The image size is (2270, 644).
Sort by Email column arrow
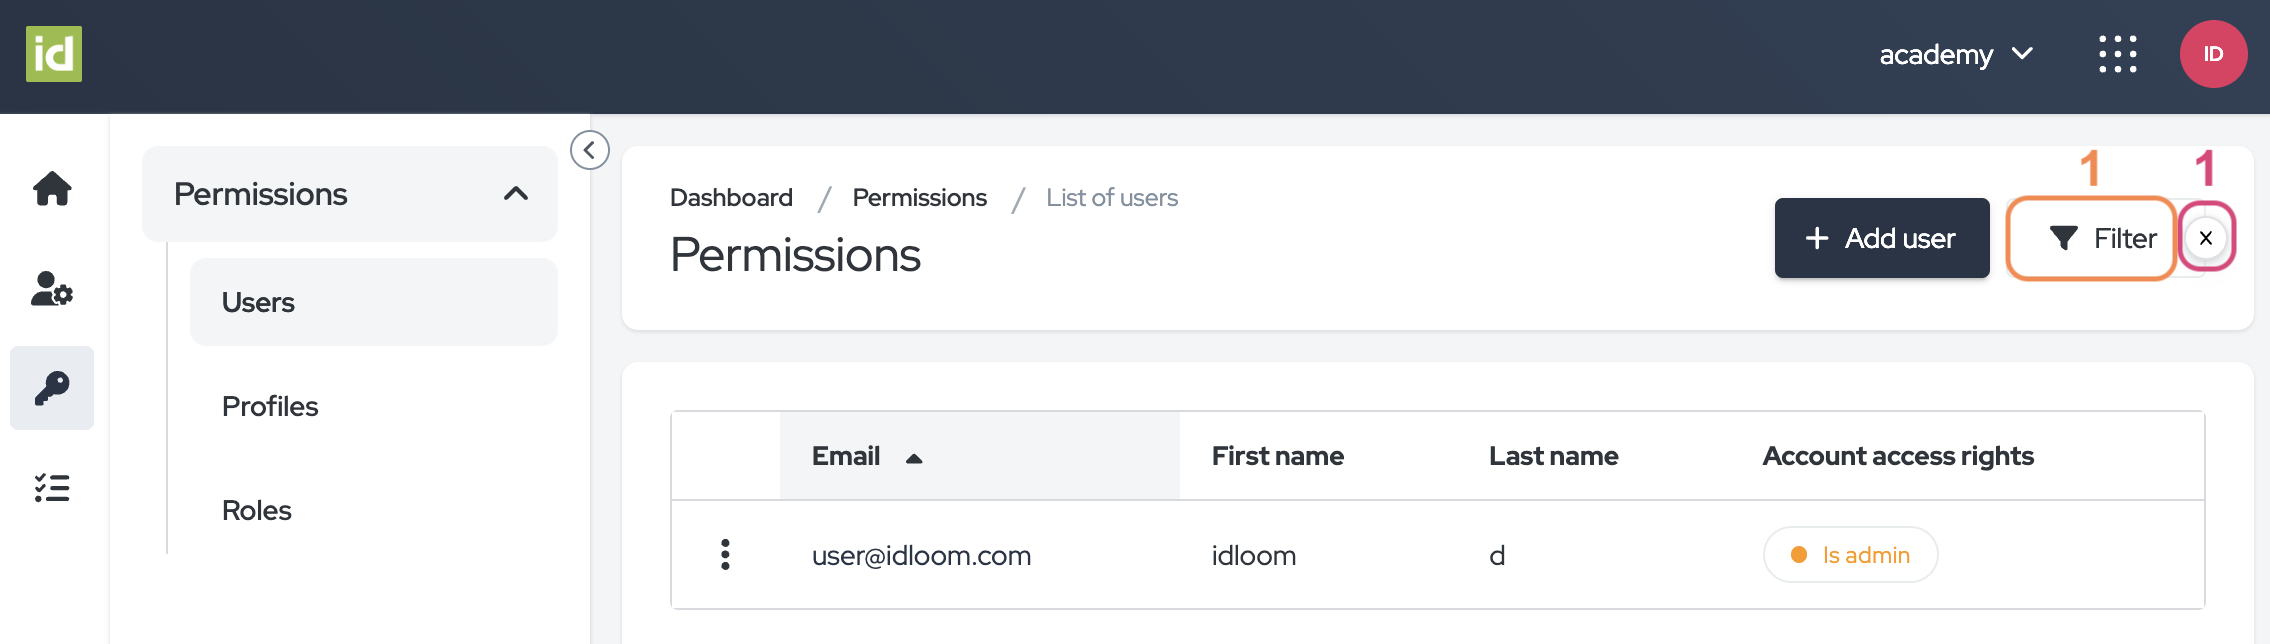[x=914, y=458]
